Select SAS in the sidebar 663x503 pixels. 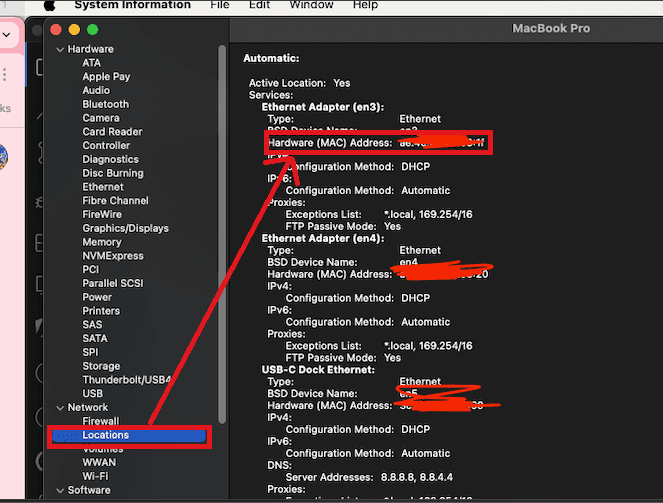point(92,325)
